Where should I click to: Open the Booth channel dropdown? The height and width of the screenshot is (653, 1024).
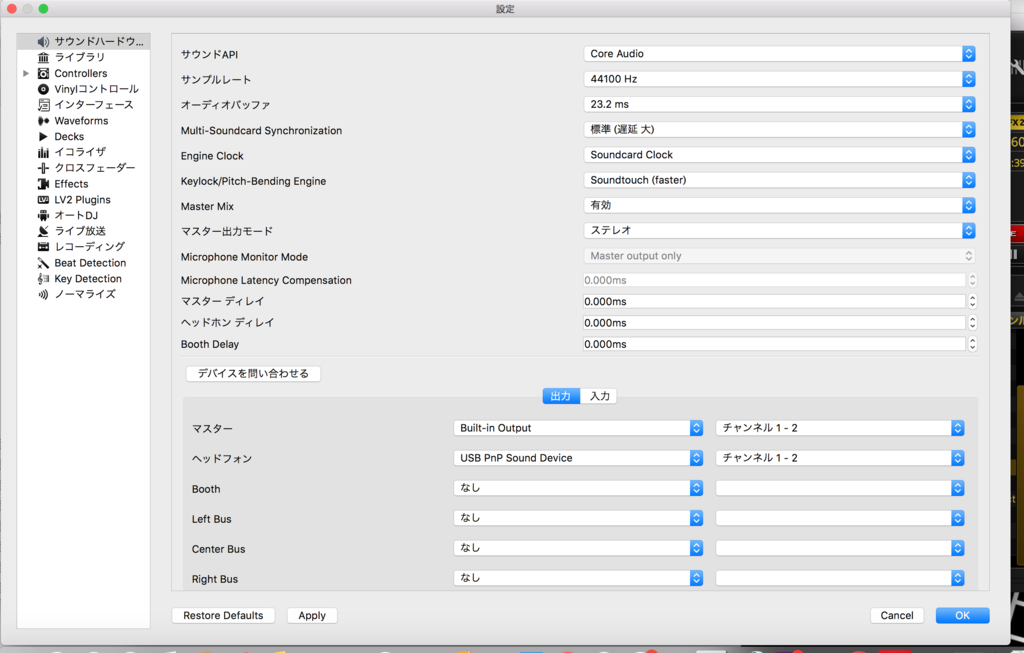click(x=840, y=488)
